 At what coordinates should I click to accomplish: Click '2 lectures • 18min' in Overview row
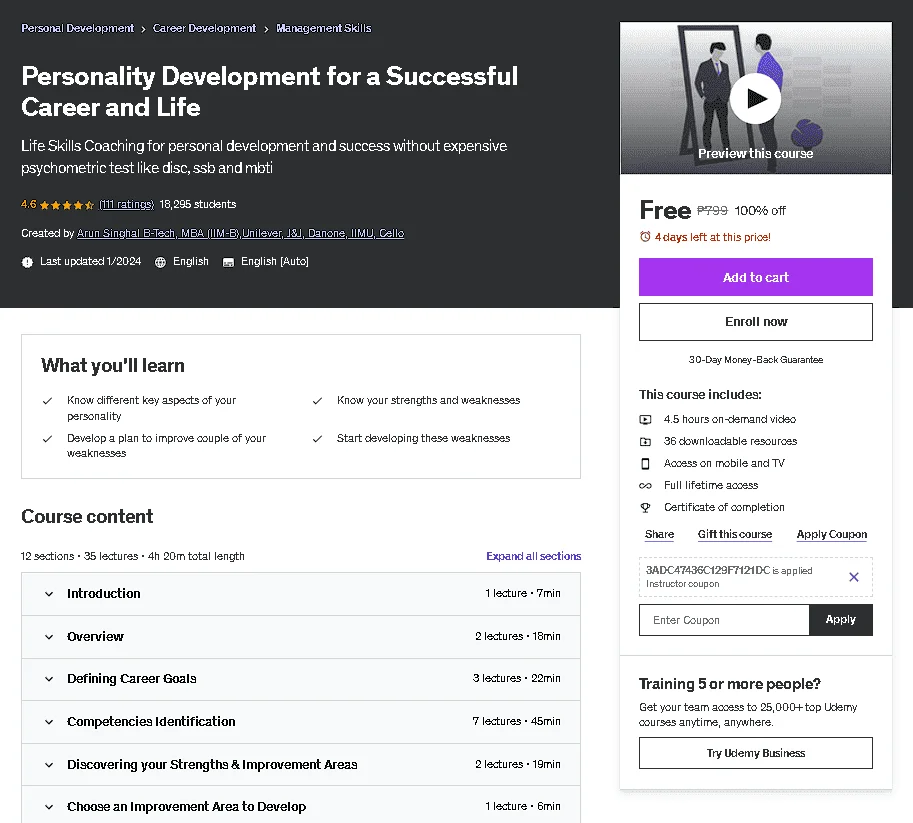pos(518,637)
